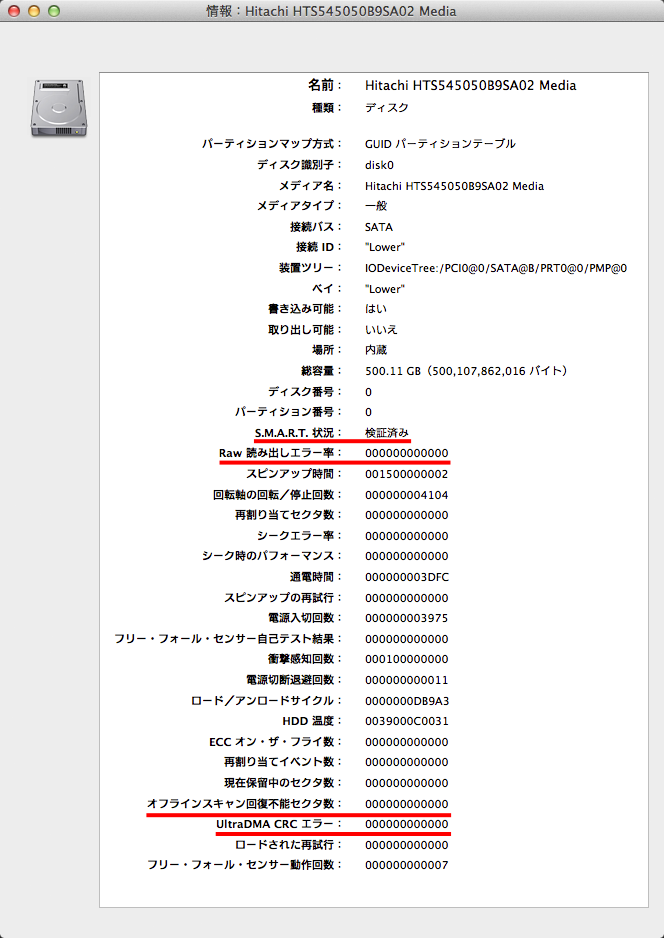The image size is (664, 938).
Task: Select the IODeviceTree device path value
Action: [x=496, y=268]
